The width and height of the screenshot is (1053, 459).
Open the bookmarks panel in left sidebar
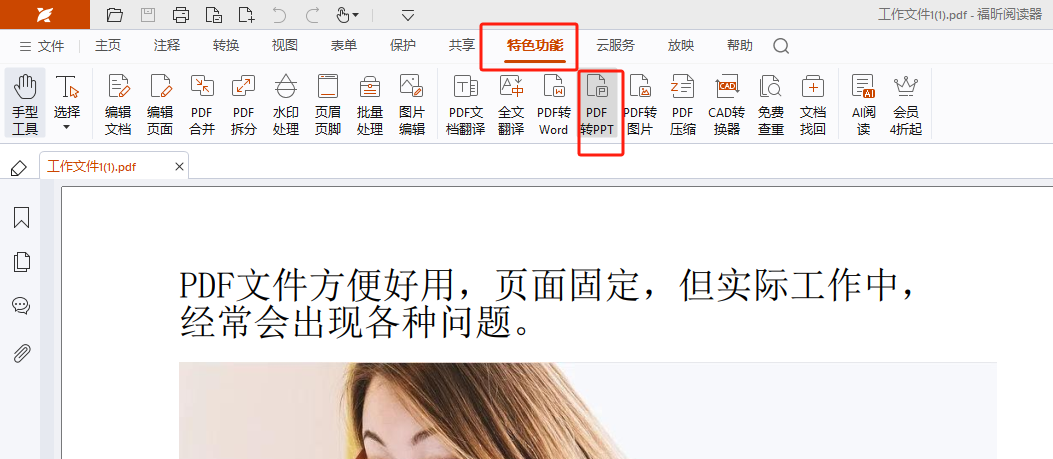[21, 218]
